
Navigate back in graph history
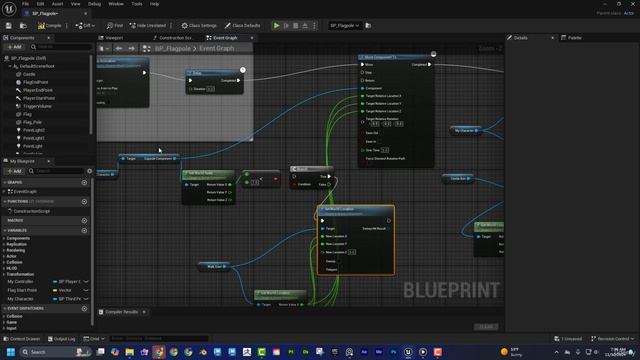[119, 49]
